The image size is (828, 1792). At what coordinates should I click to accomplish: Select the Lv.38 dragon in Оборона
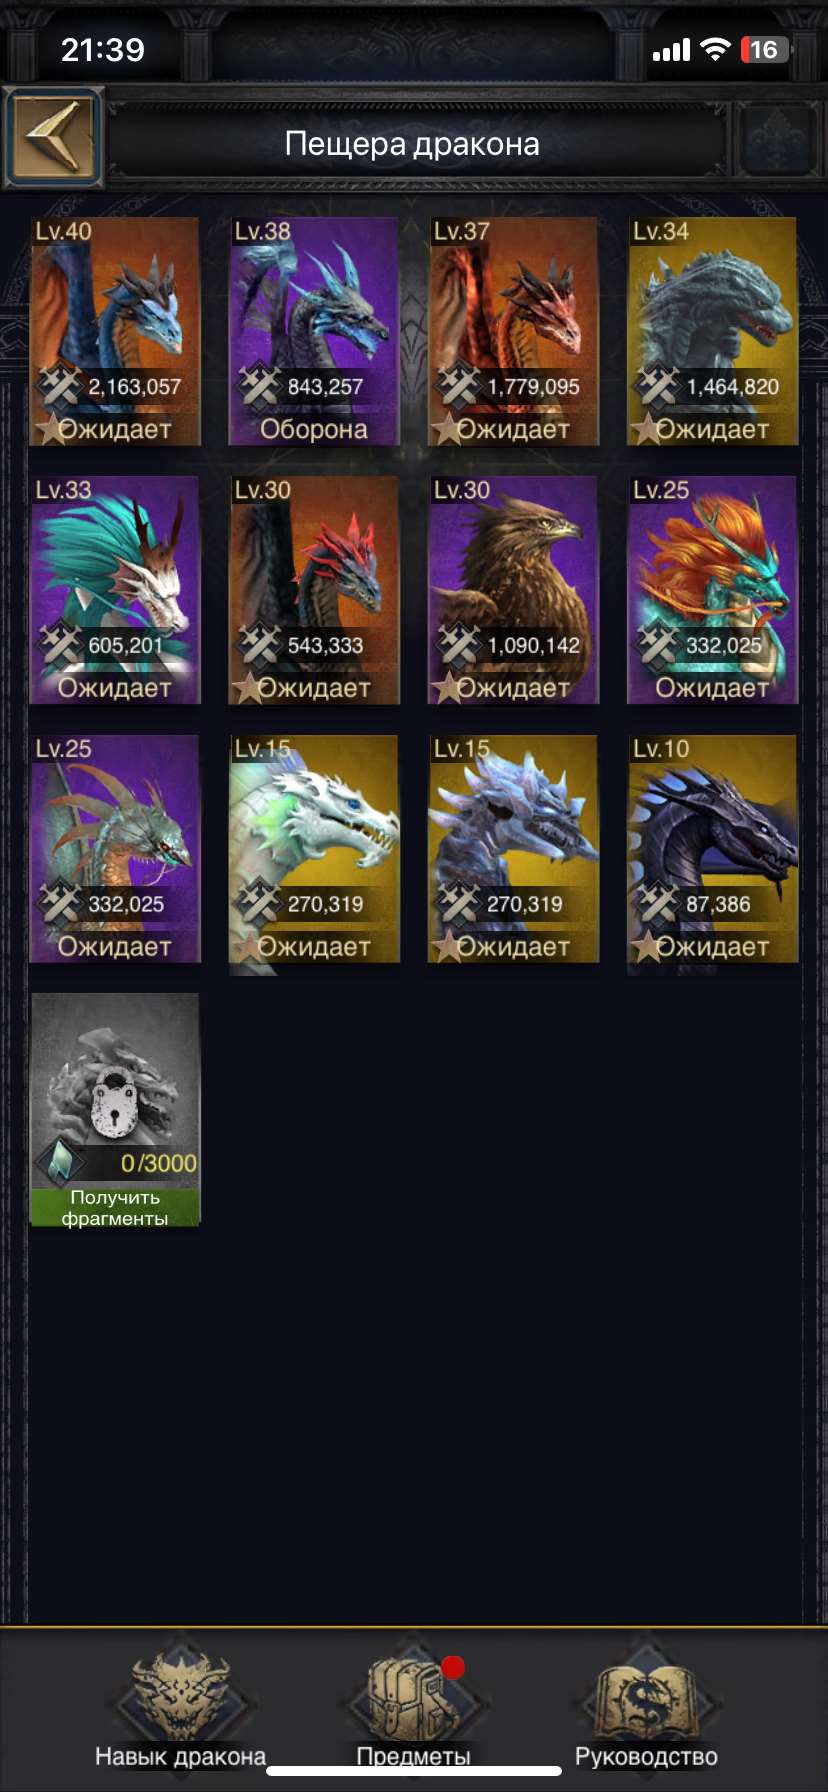tap(314, 331)
